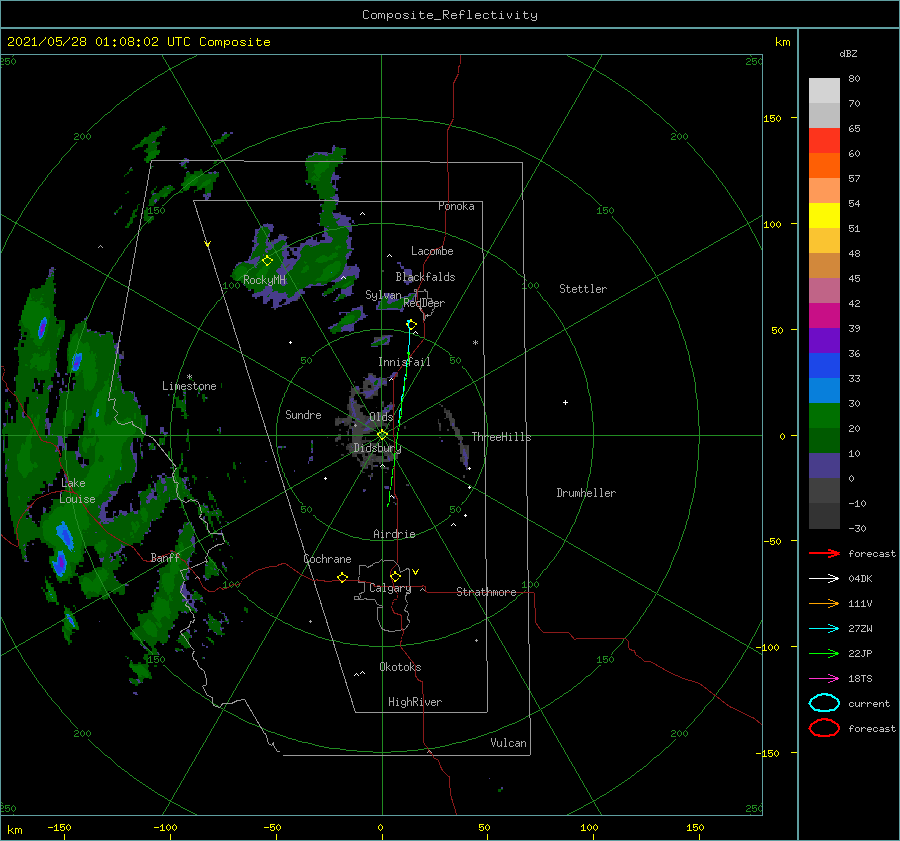900x841 pixels.
Task: Click the -30 value on dBZ scale
Action: pos(857,528)
